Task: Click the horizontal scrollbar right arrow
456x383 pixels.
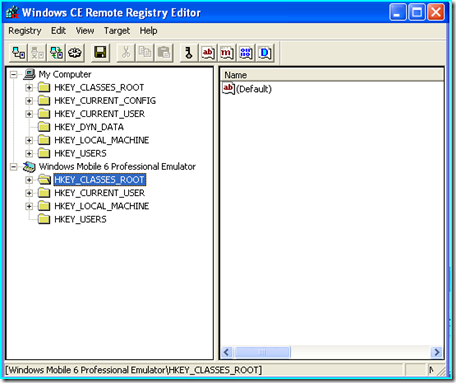Action: 436,352
